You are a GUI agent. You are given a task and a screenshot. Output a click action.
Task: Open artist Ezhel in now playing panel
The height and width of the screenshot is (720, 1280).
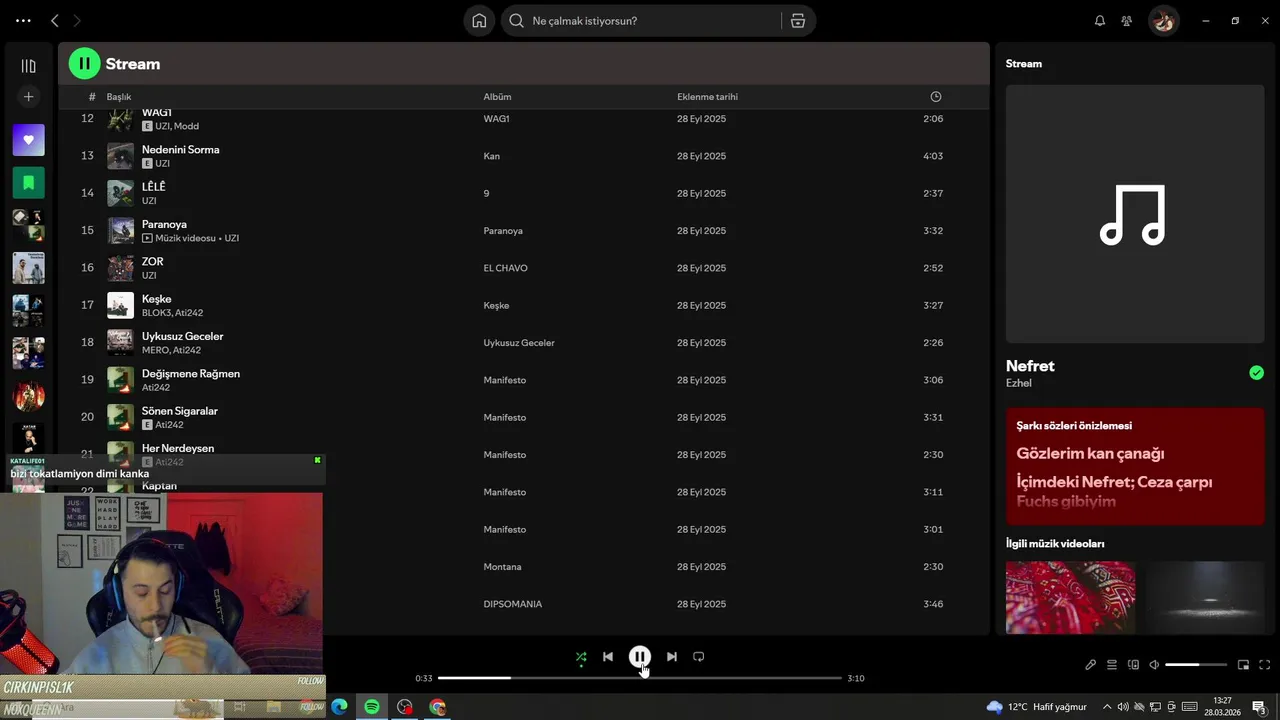(x=1018, y=383)
